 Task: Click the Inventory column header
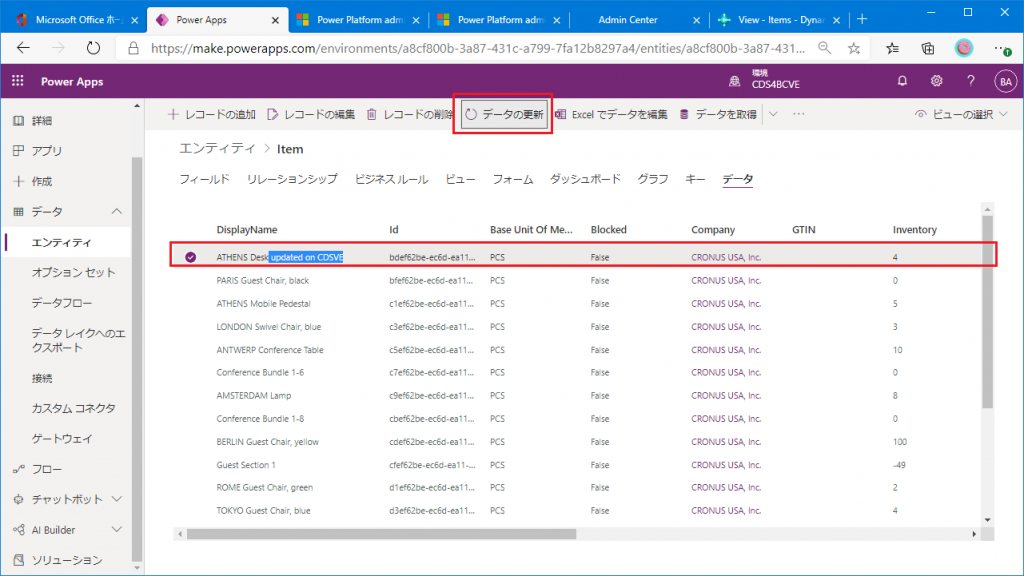(914, 230)
